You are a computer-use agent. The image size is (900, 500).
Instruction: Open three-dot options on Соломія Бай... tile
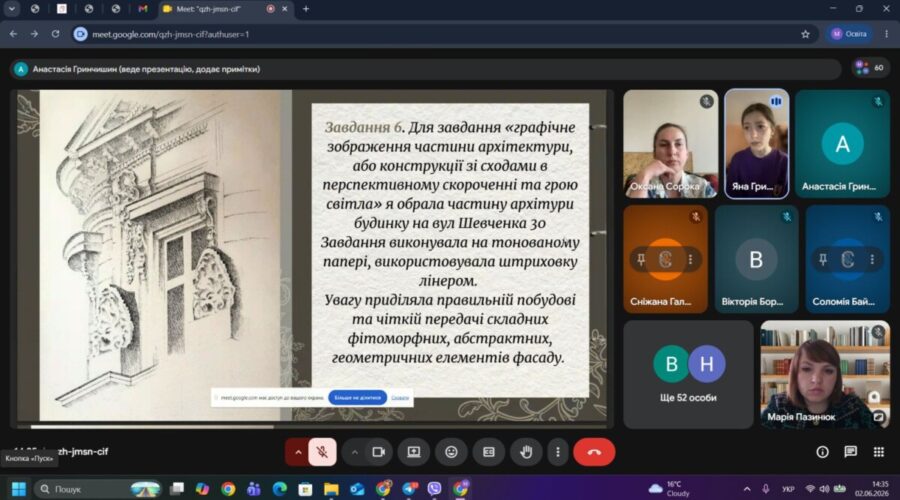tap(872, 259)
